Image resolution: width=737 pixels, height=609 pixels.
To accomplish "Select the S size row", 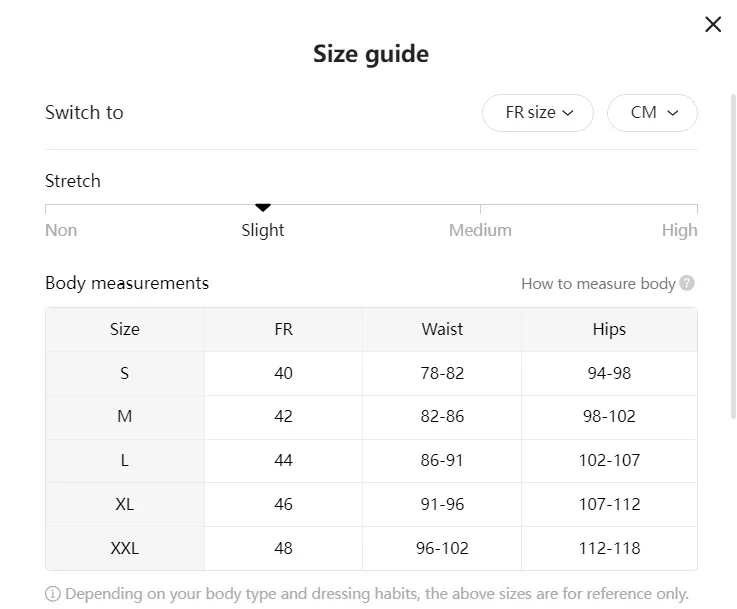I will click(371, 373).
